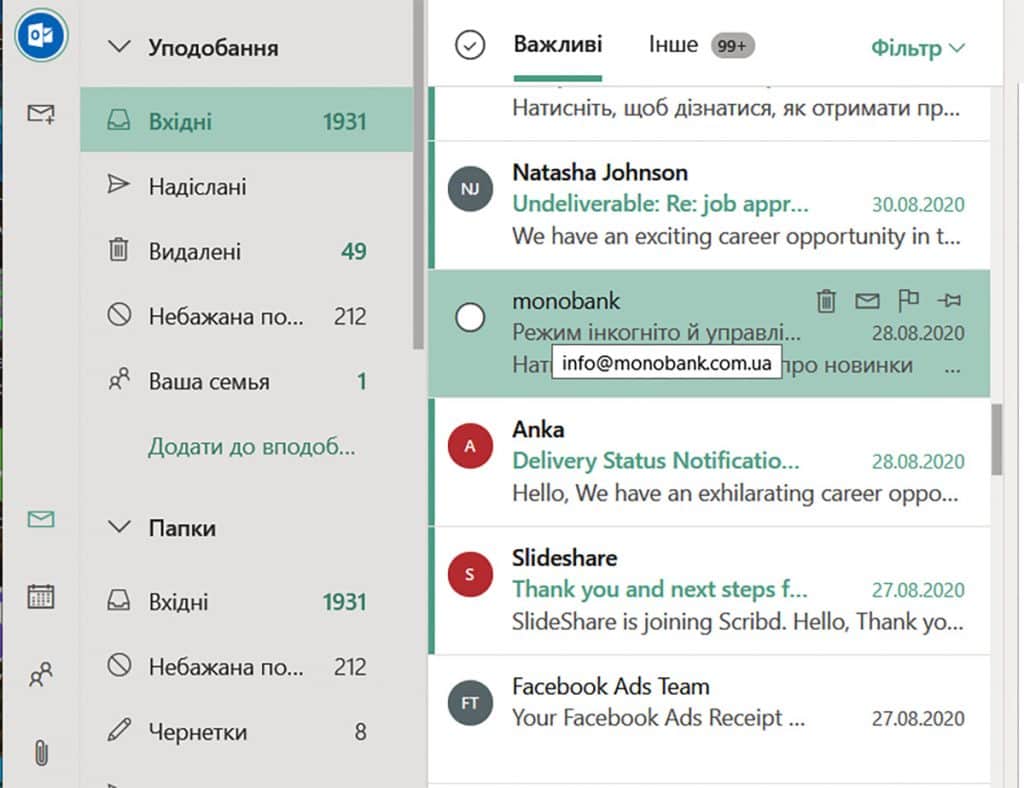
Task: Click the Outlook logo icon
Action: pyautogui.click(x=41, y=35)
